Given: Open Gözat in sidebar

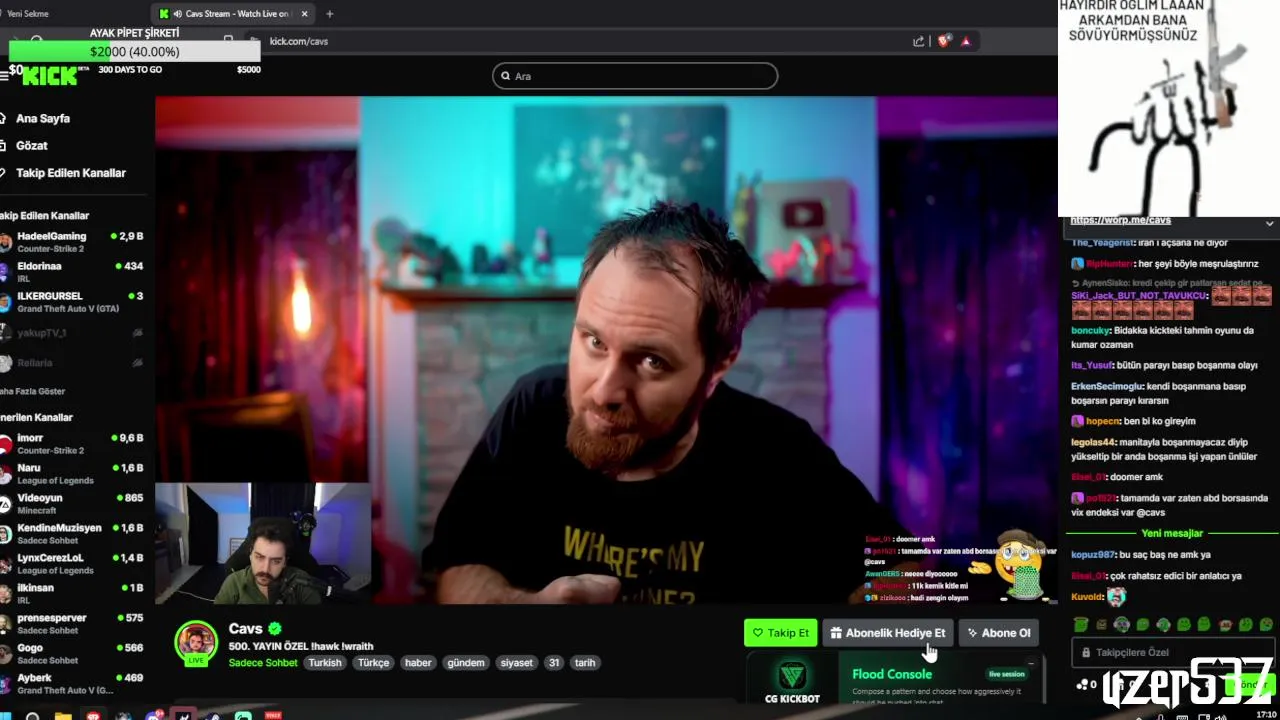Looking at the screenshot, I should pyautogui.click(x=32, y=145).
